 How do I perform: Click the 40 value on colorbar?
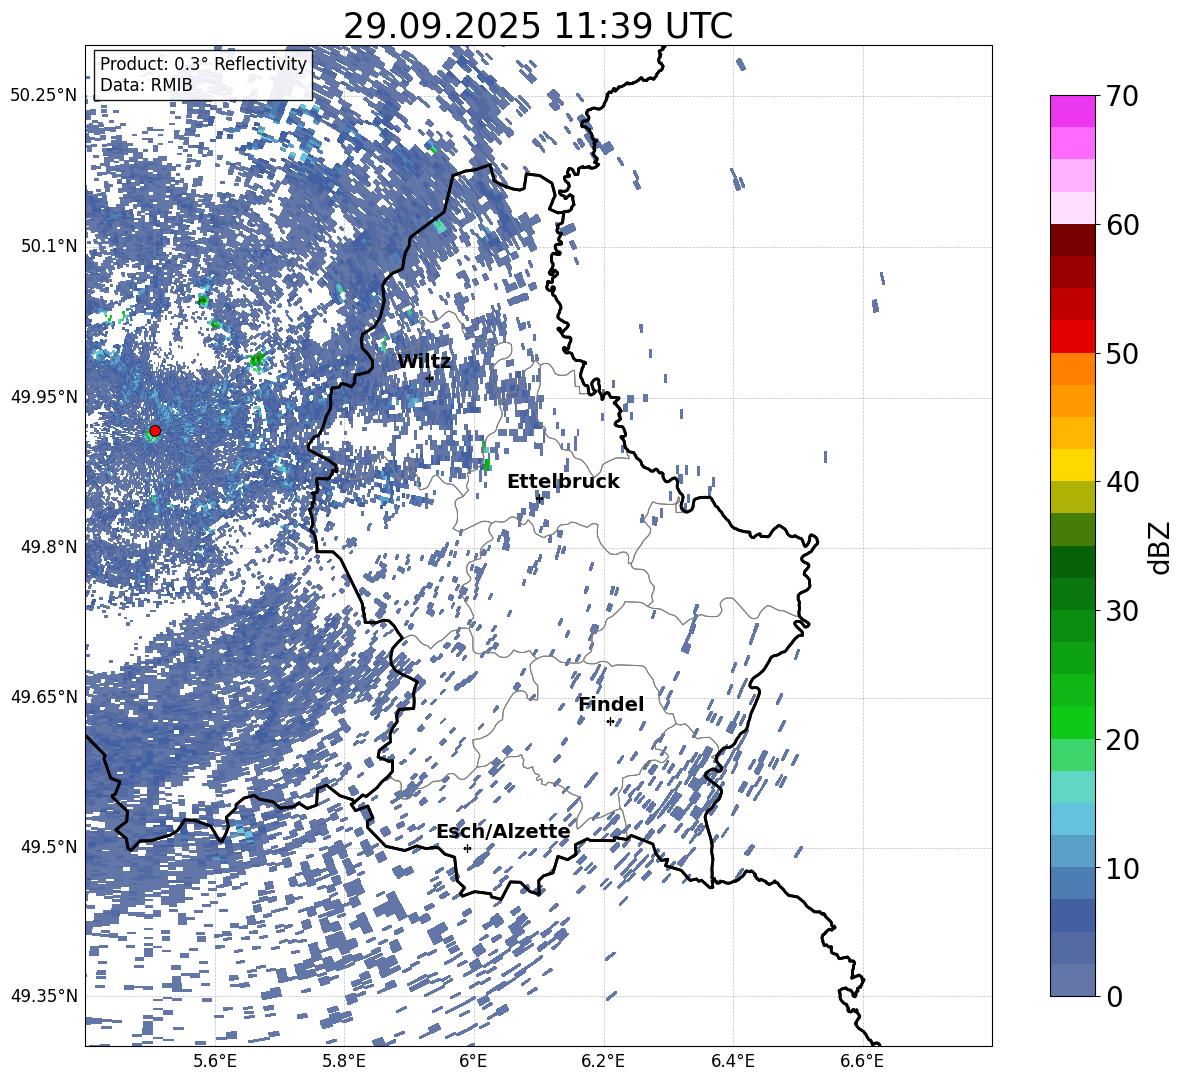coord(1121,482)
